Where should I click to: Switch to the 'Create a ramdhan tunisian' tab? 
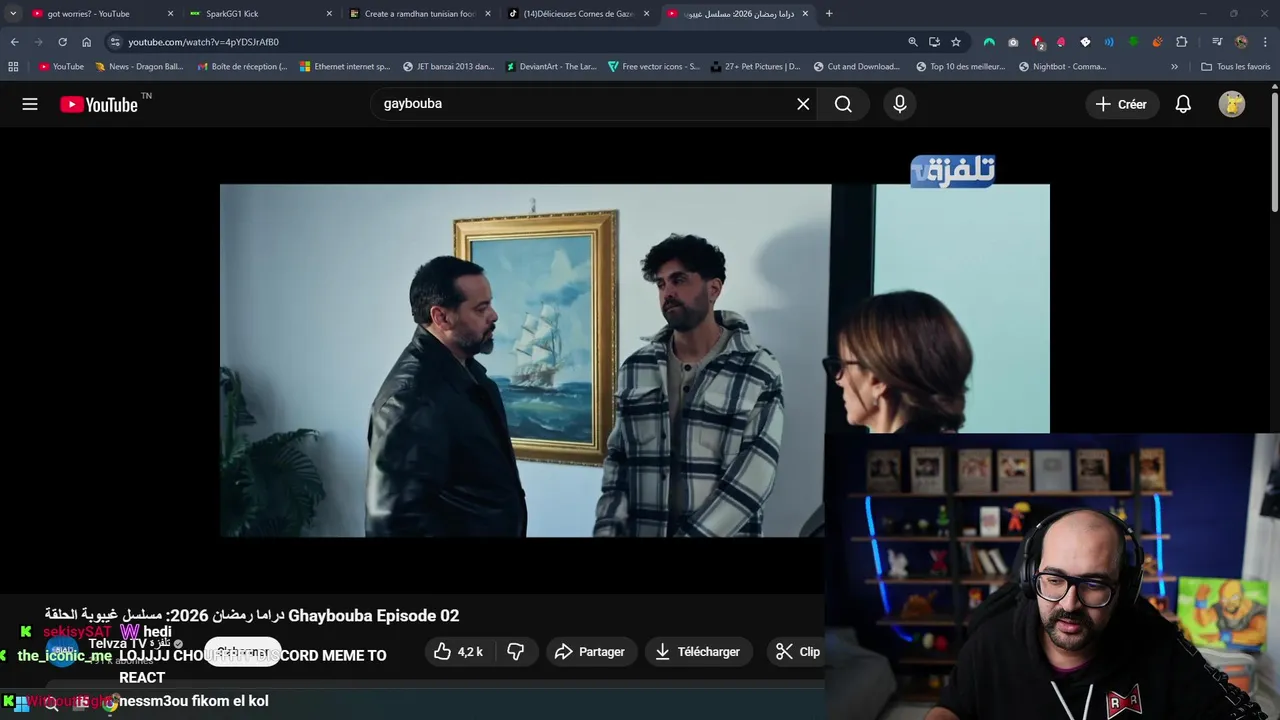[x=418, y=14]
